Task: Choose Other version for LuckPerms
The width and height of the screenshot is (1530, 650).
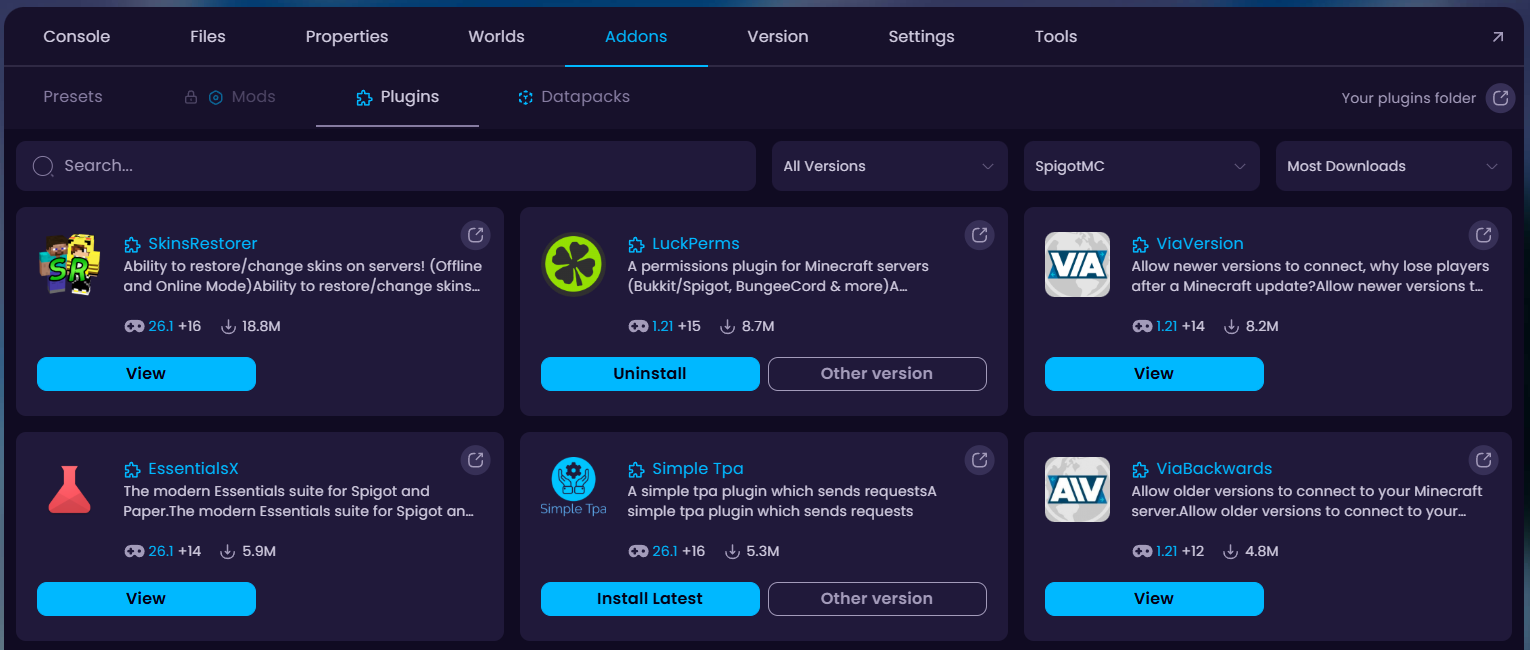Action: [877, 374]
